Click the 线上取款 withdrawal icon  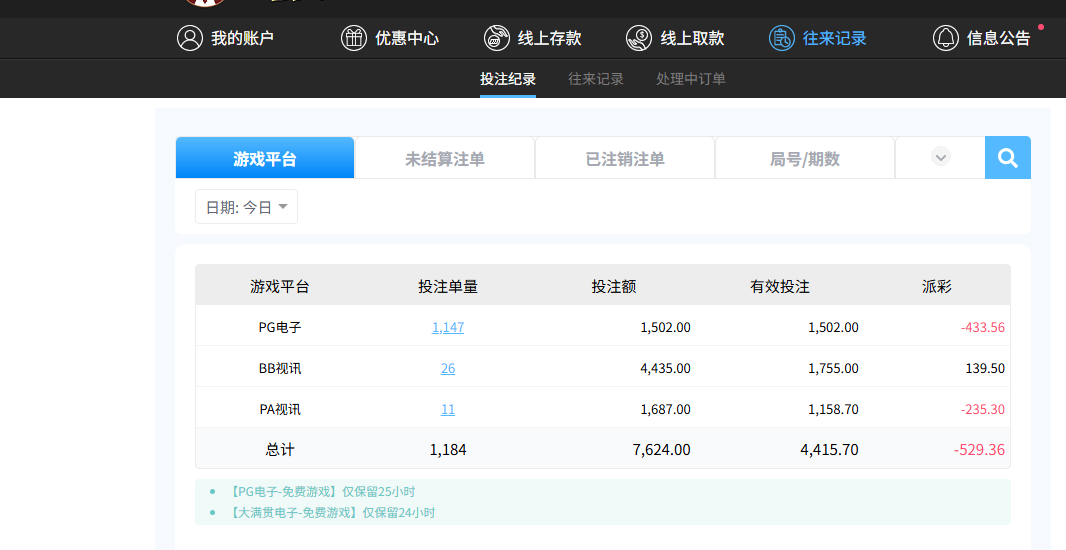pyautogui.click(x=639, y=38)
